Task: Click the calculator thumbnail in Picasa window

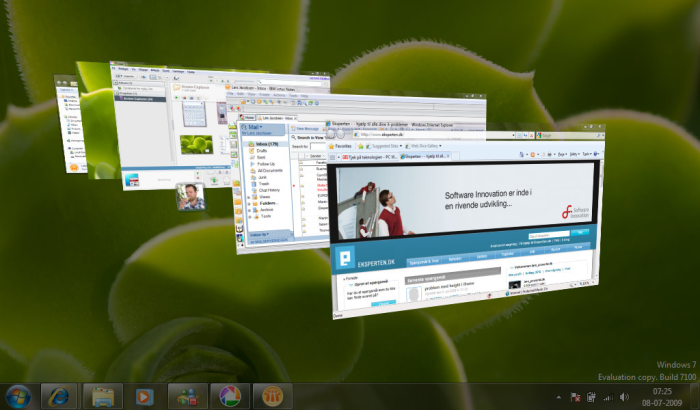Action: [x=194, y=114]
